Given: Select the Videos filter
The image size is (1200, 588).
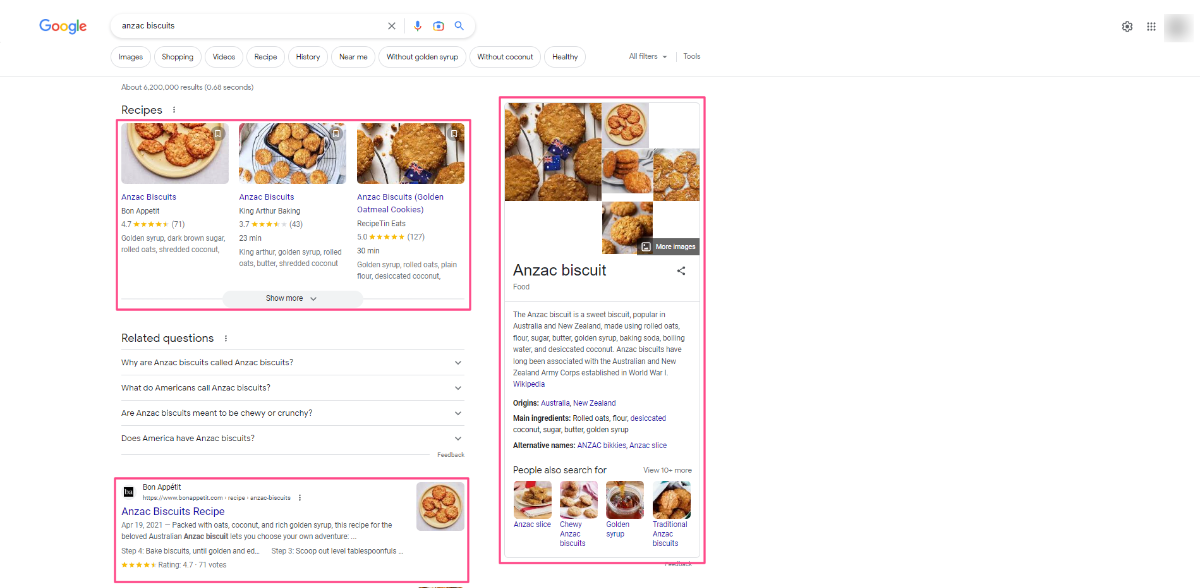Looking at the screenshot, I should pos(224,57).
